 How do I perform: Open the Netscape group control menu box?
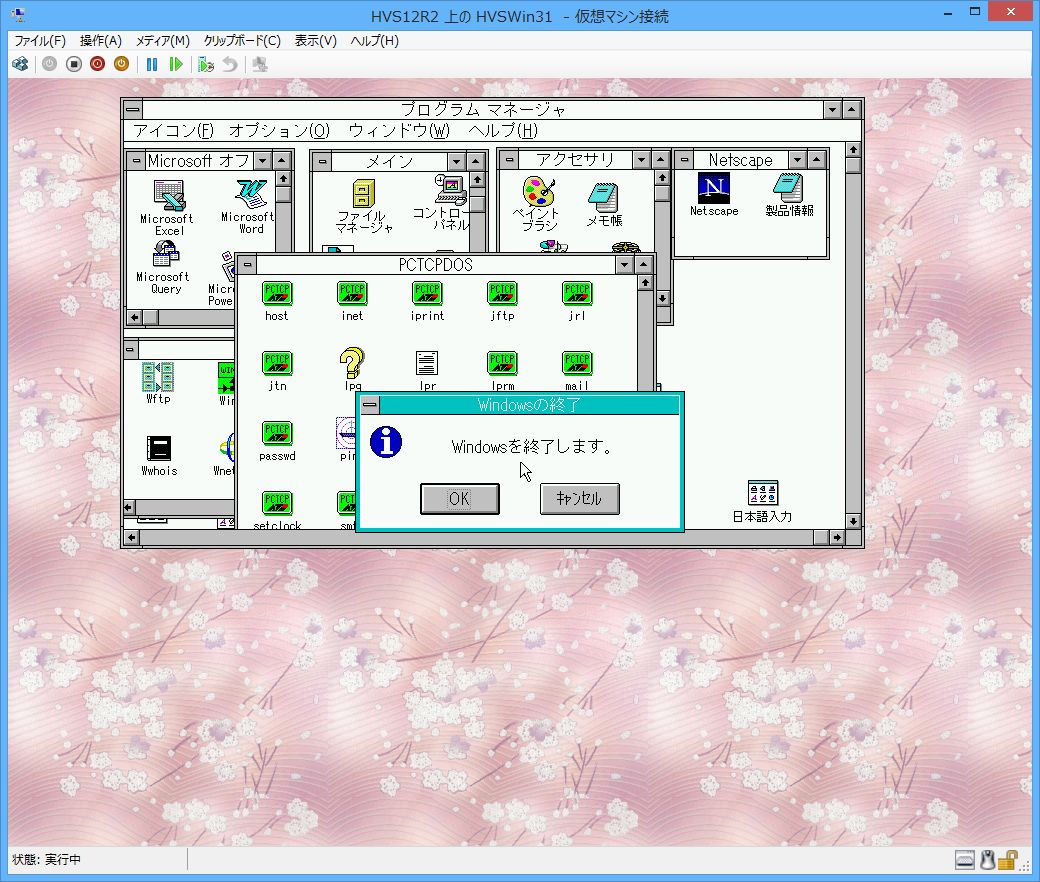(x=684, y=159)
